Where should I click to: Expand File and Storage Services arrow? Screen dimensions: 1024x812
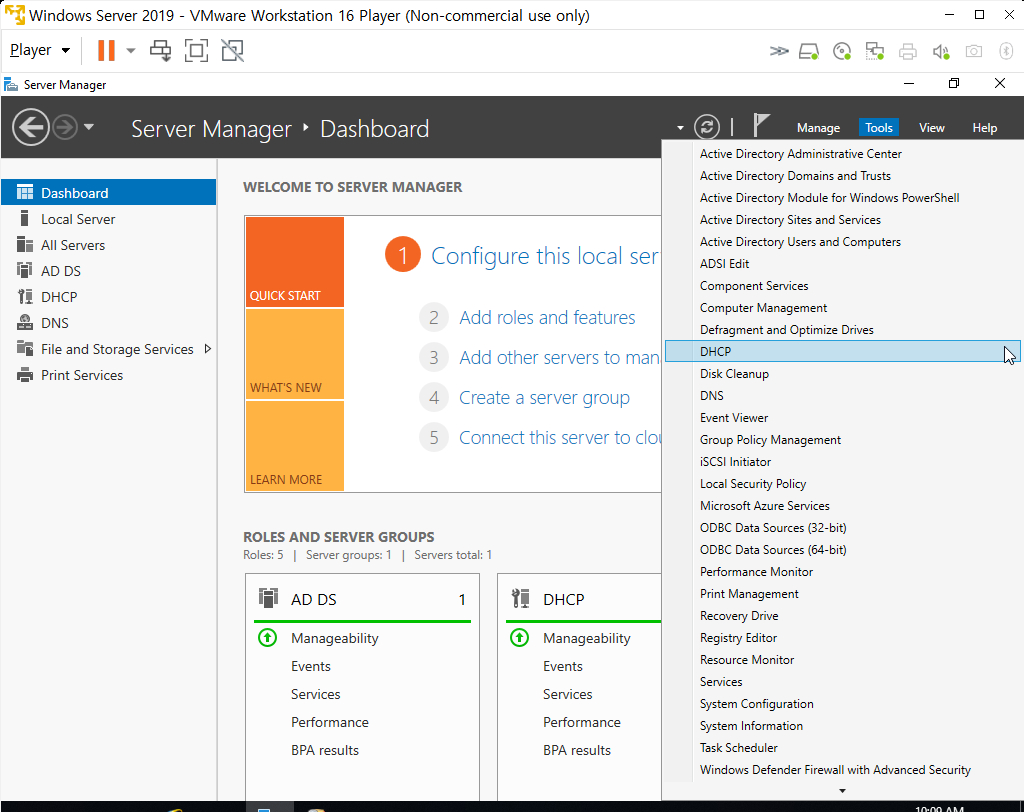pos(208,349)
